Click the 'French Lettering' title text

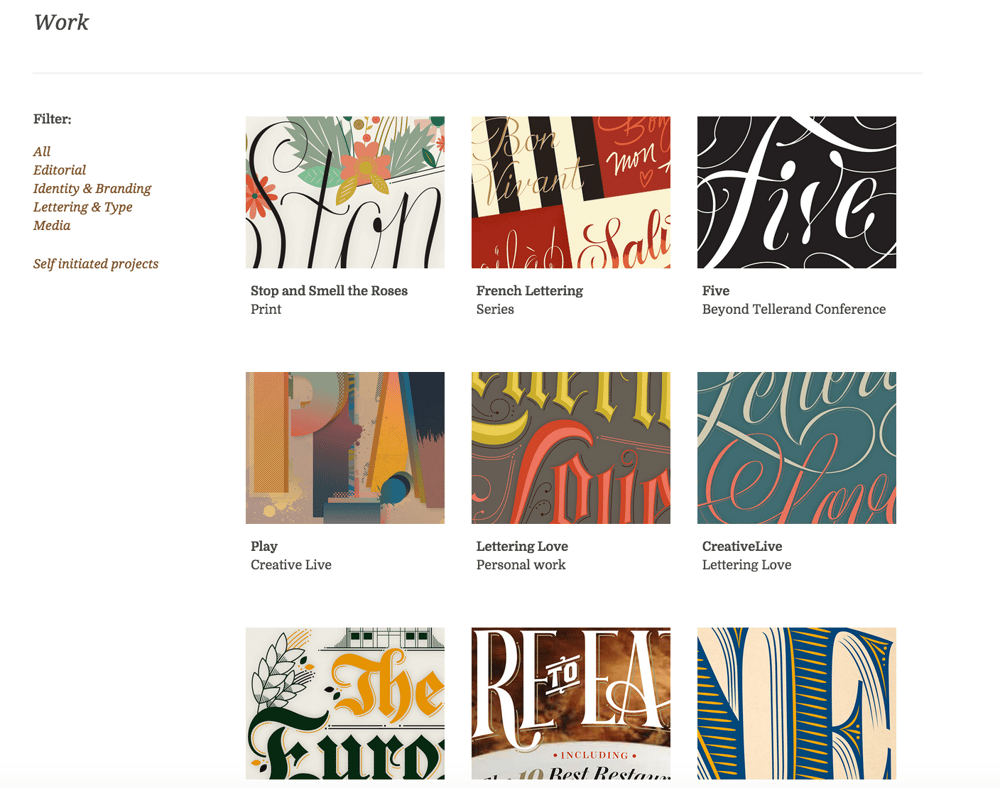(x=529, y=291)
